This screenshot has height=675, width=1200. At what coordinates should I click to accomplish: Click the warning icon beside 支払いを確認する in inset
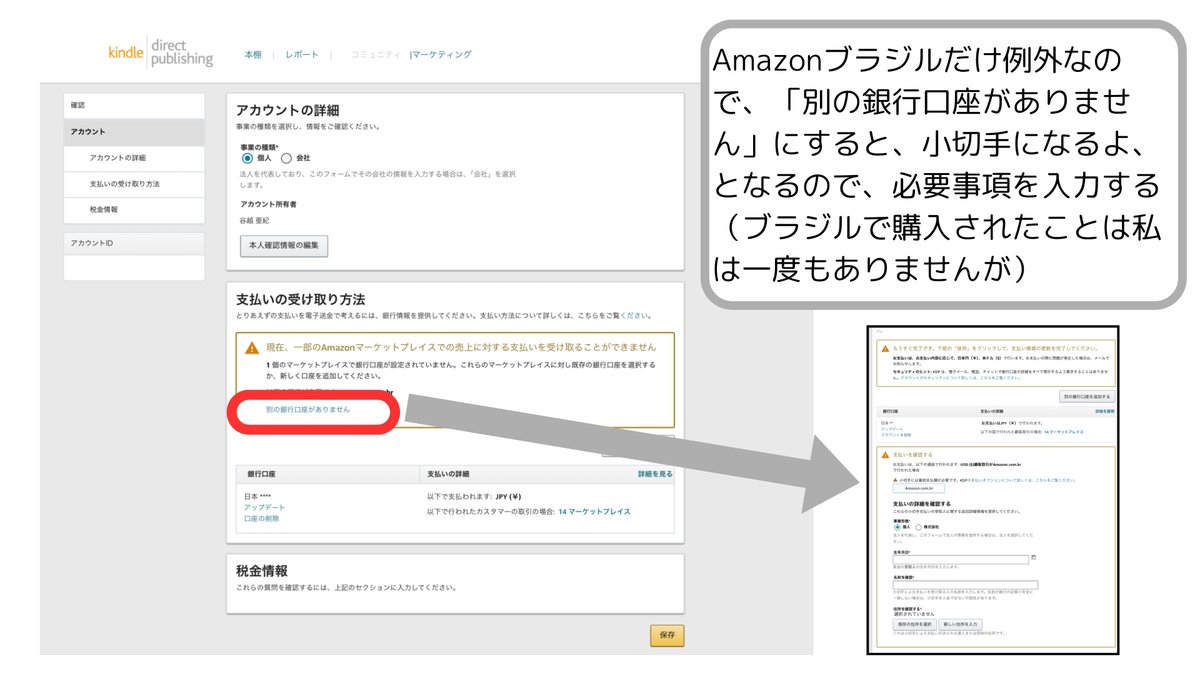point(884,455)
